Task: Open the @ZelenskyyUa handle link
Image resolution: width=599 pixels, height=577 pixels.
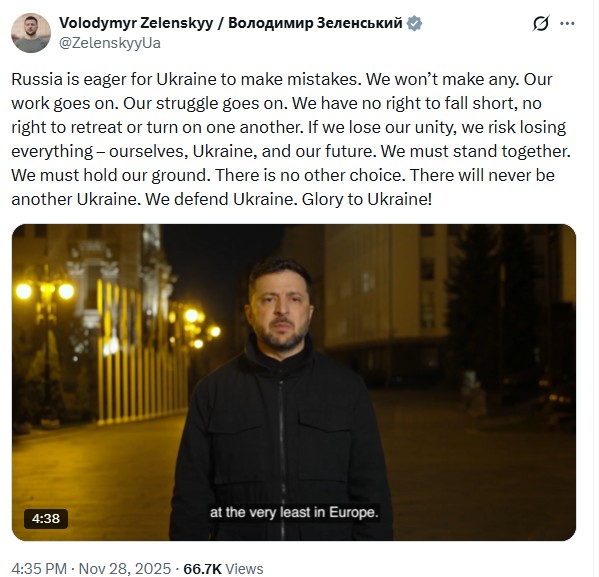Action: [110, 43]
